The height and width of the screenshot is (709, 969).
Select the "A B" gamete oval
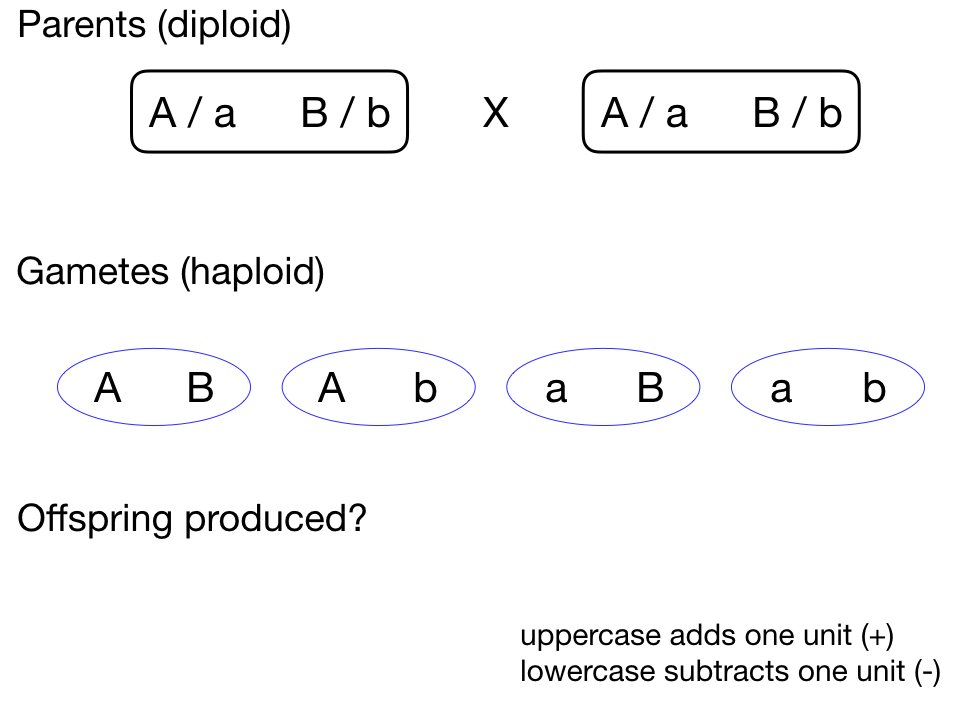(153, 388)
